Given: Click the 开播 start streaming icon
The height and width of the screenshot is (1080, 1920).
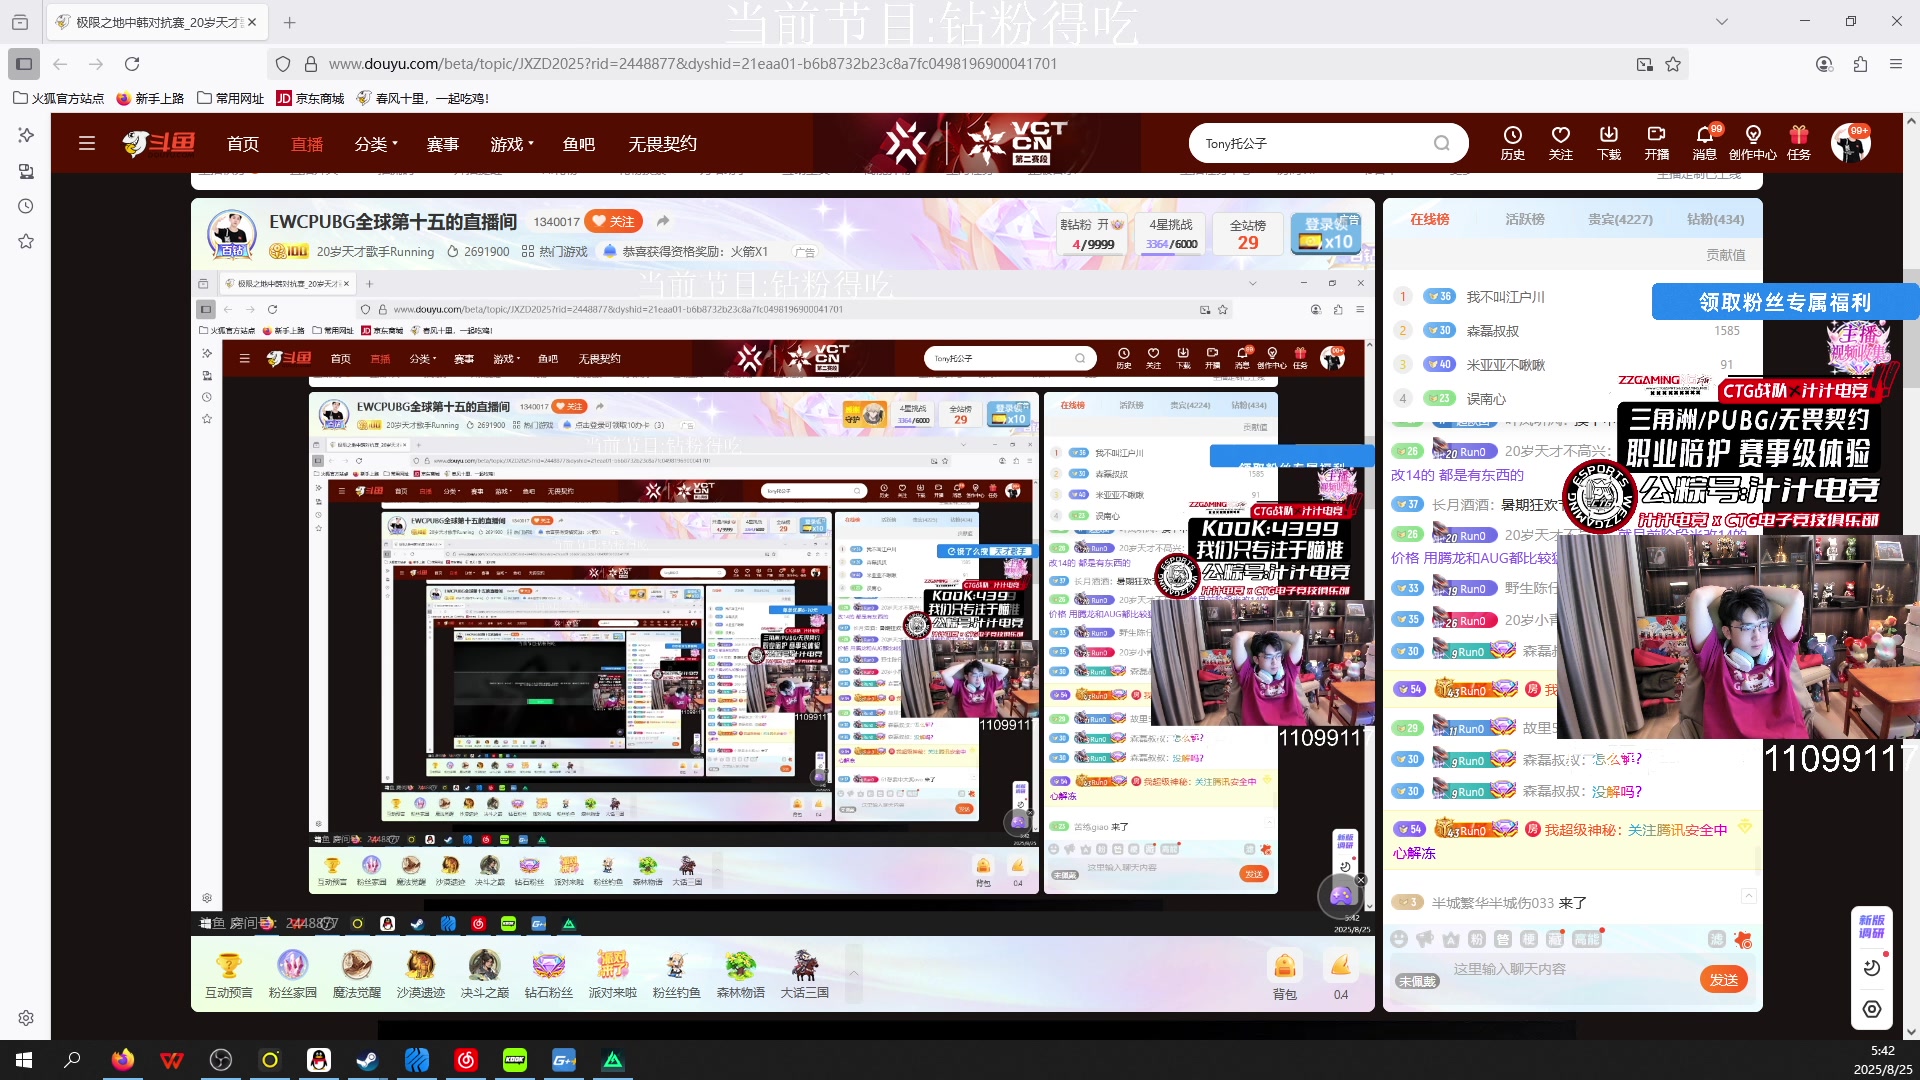Looking at the screenshot, I should [x=1656, y=143].
